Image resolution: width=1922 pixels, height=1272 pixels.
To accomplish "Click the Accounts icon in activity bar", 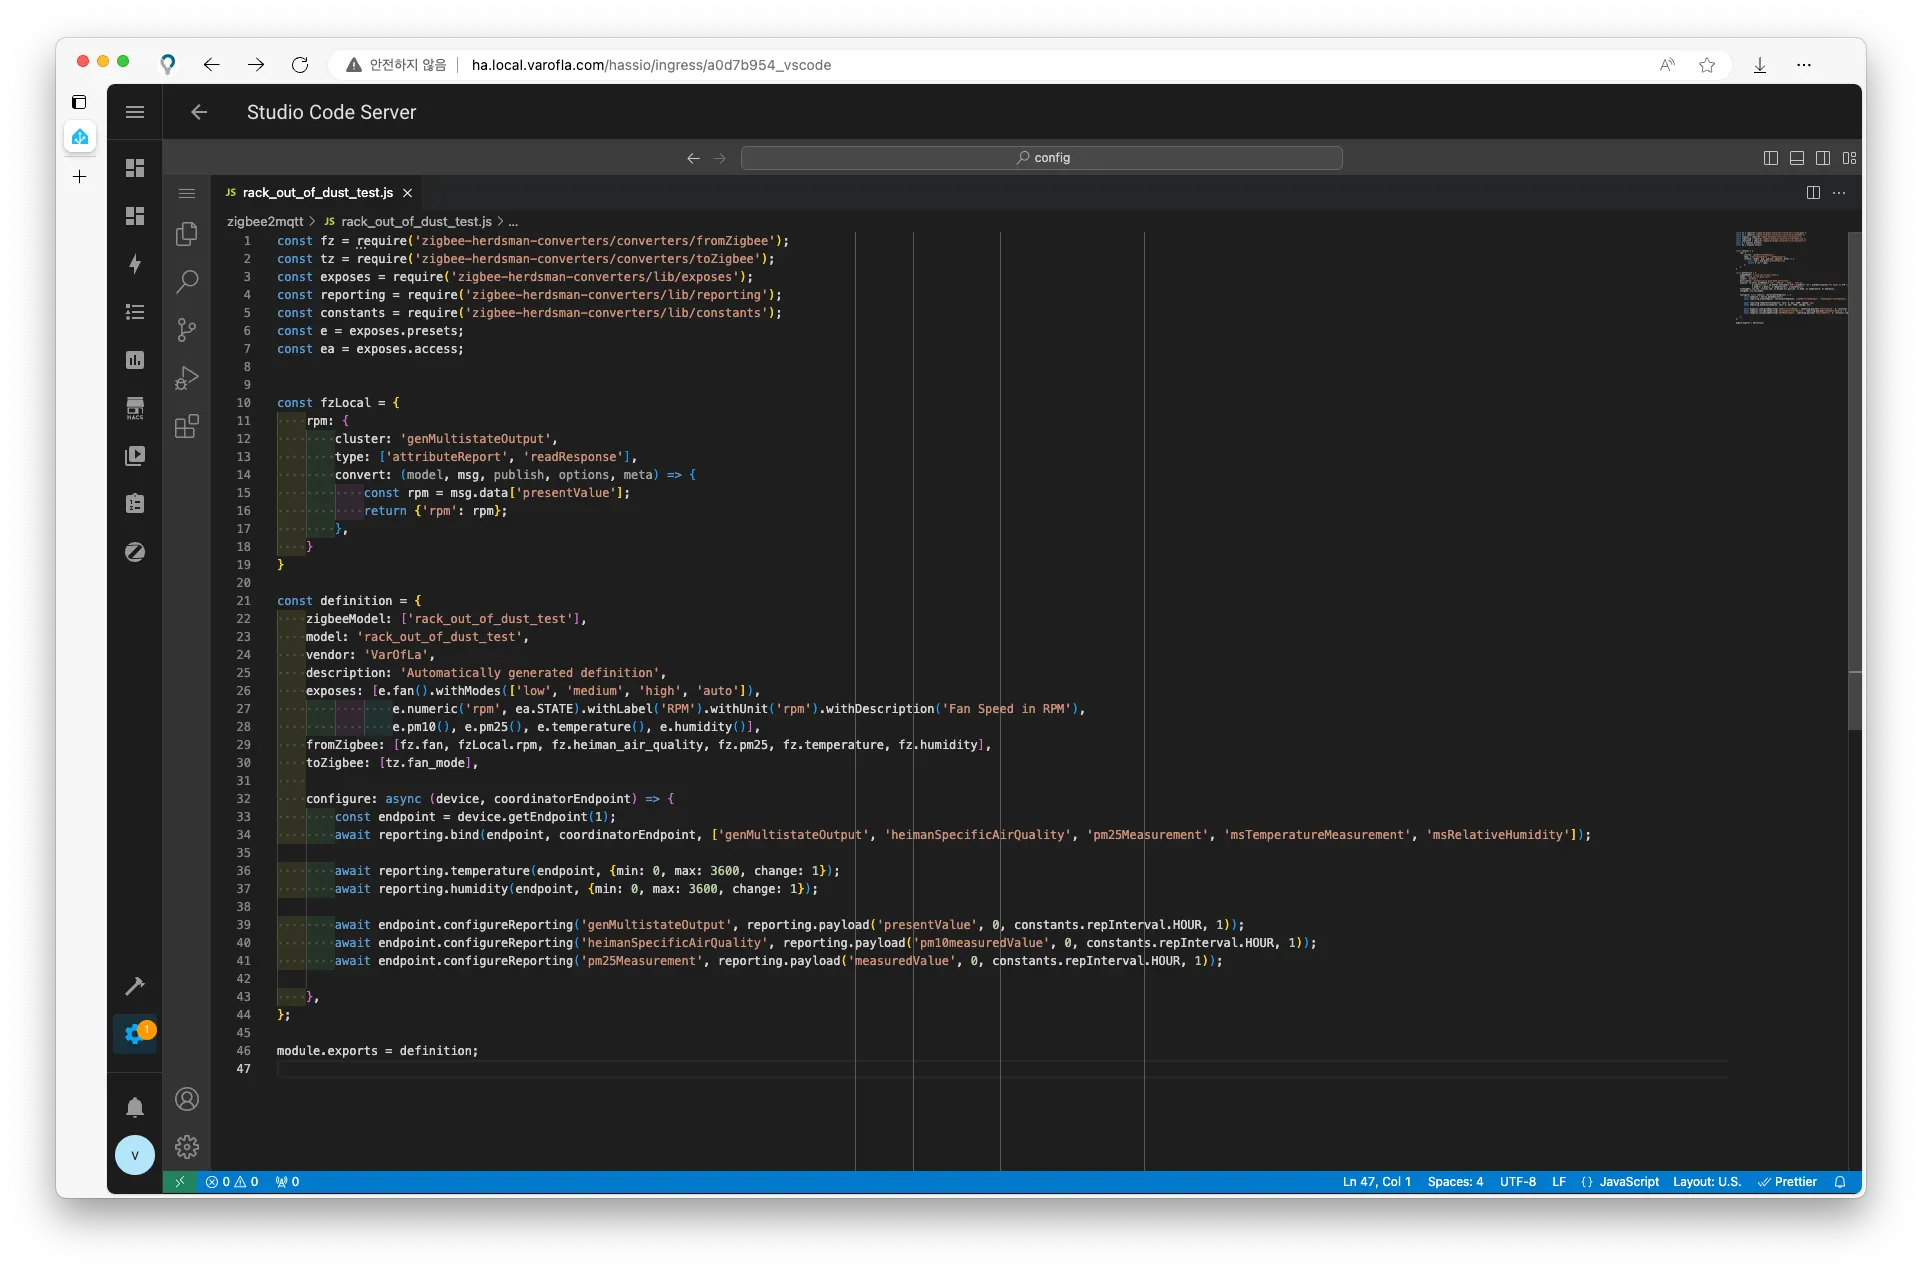I will pyautogui.click(x=187, y=1099).
